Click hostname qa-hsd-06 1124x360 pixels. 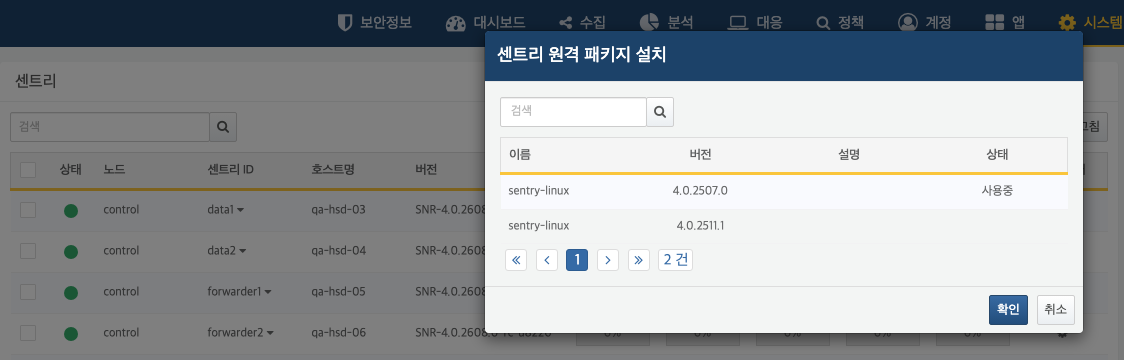pyautogui.click(x=338, y=333)
